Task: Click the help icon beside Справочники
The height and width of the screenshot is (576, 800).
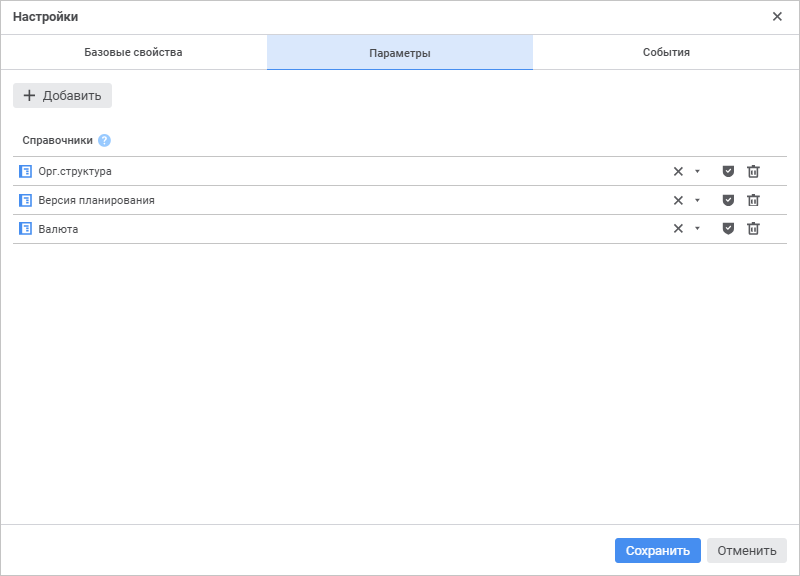Action: point(105,141)
